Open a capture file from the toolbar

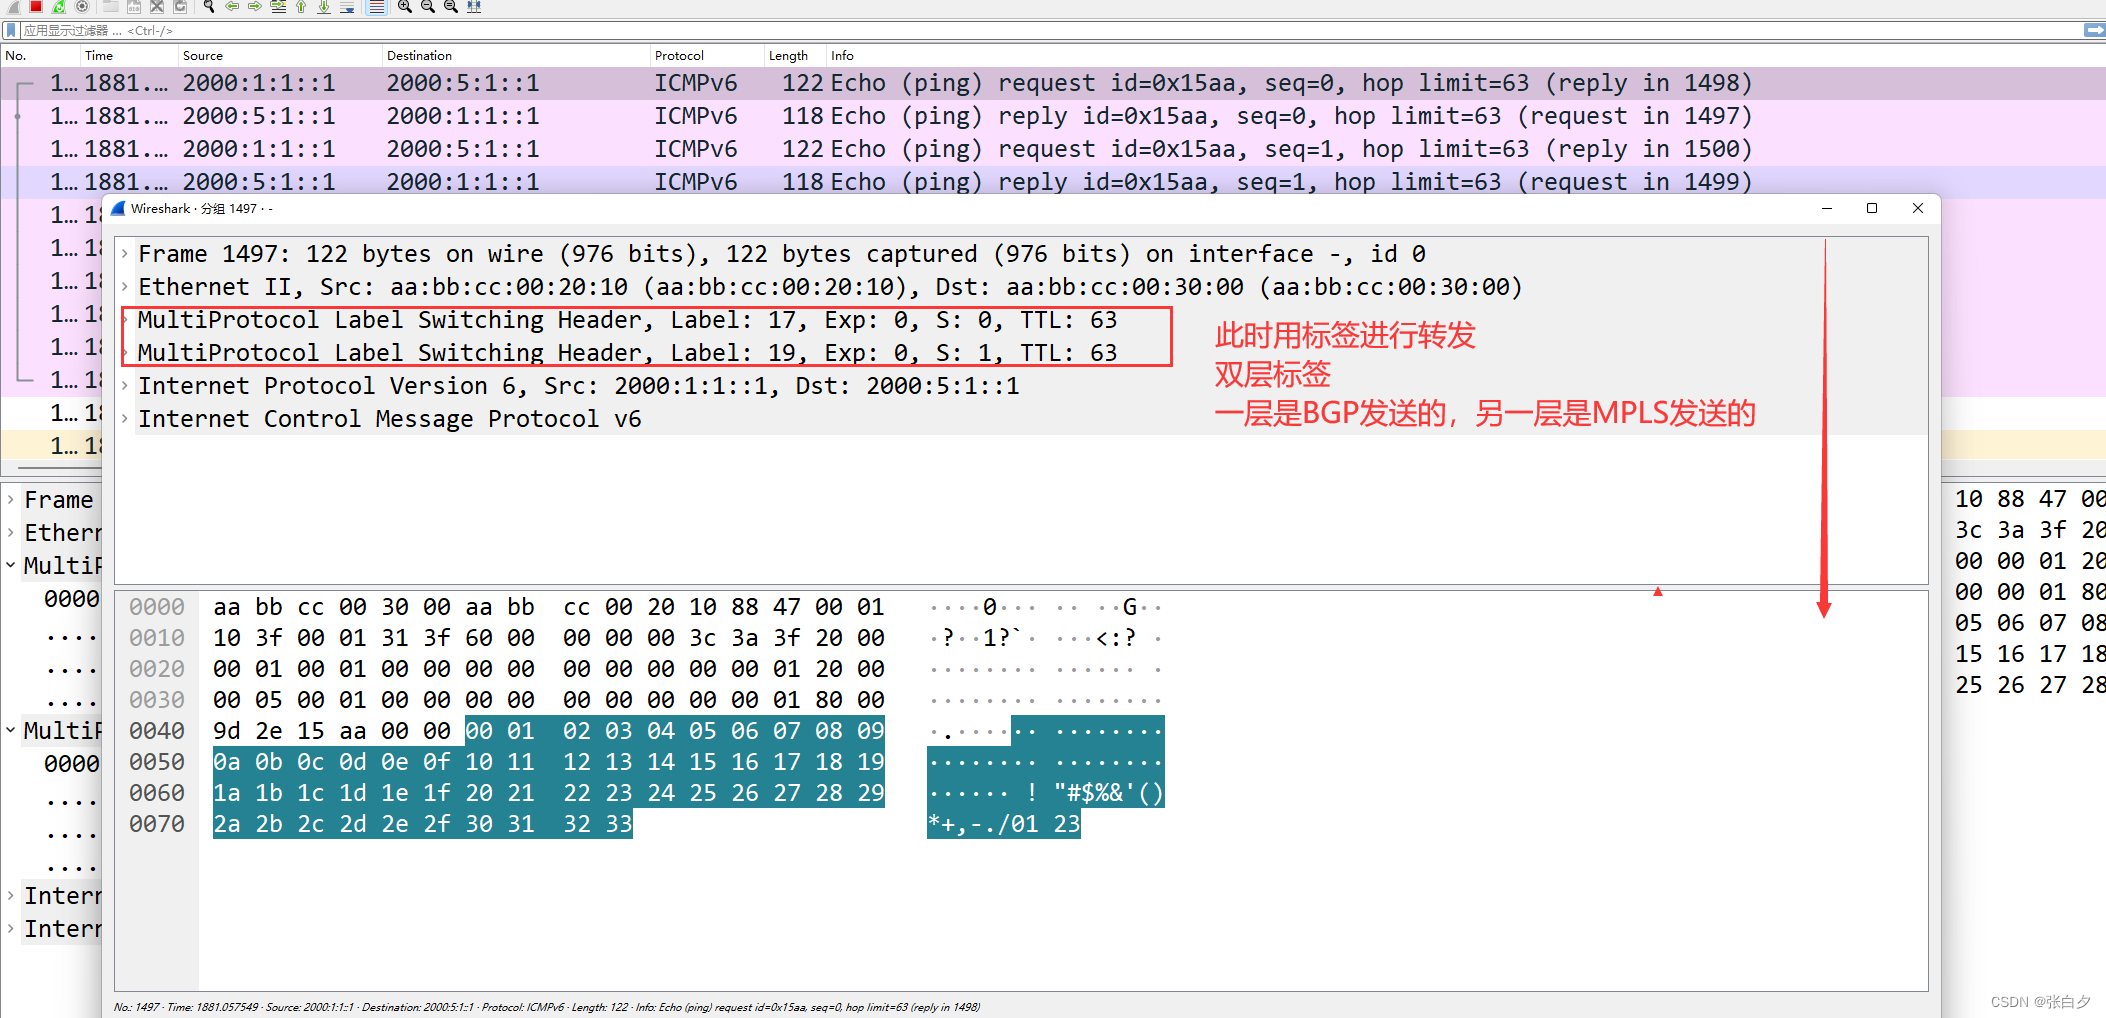point(110,6)
